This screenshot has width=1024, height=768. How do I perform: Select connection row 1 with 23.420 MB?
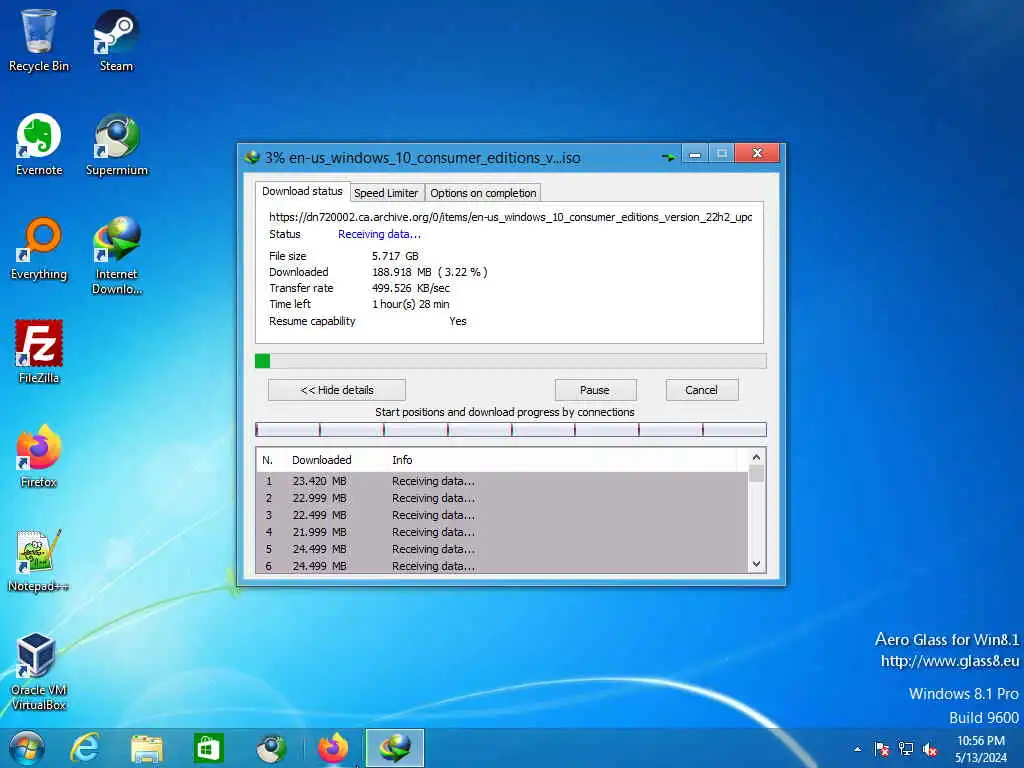tap(502, 481)
